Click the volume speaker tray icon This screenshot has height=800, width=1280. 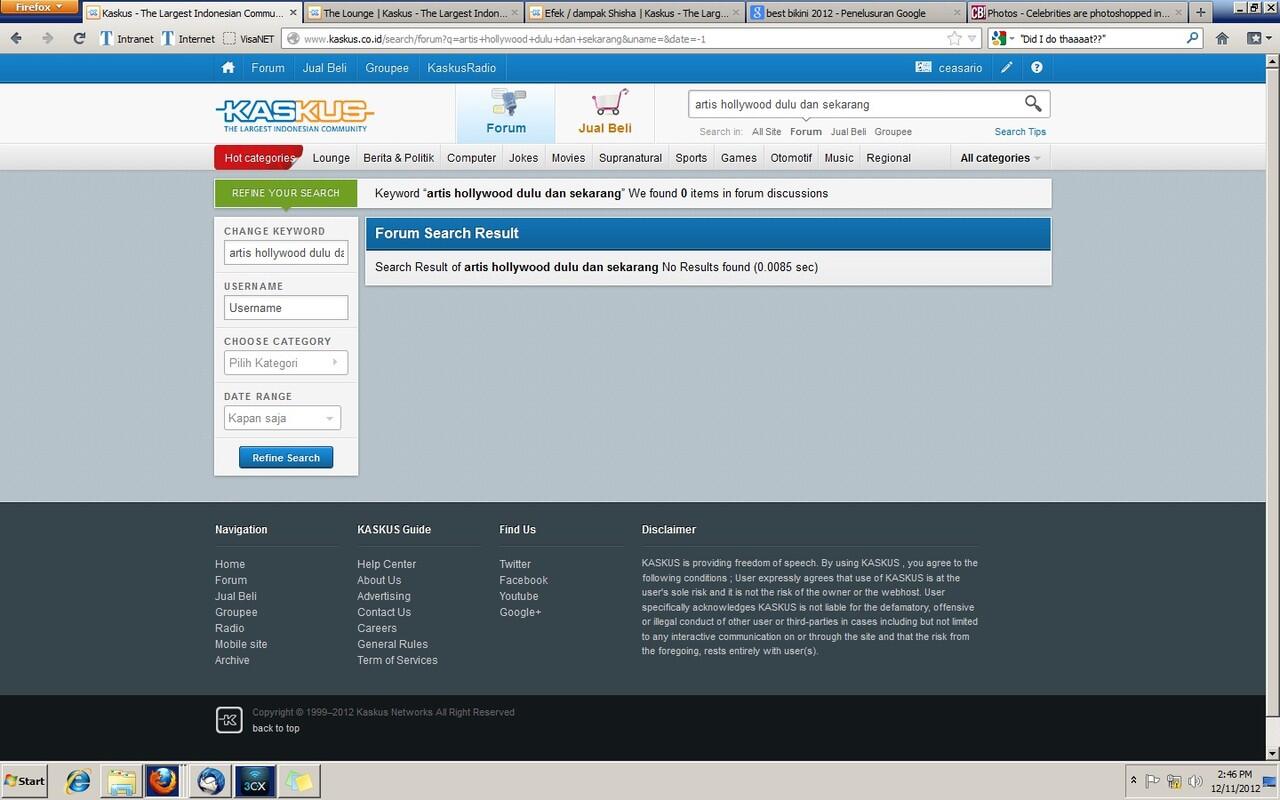(x=1195, y=781)
